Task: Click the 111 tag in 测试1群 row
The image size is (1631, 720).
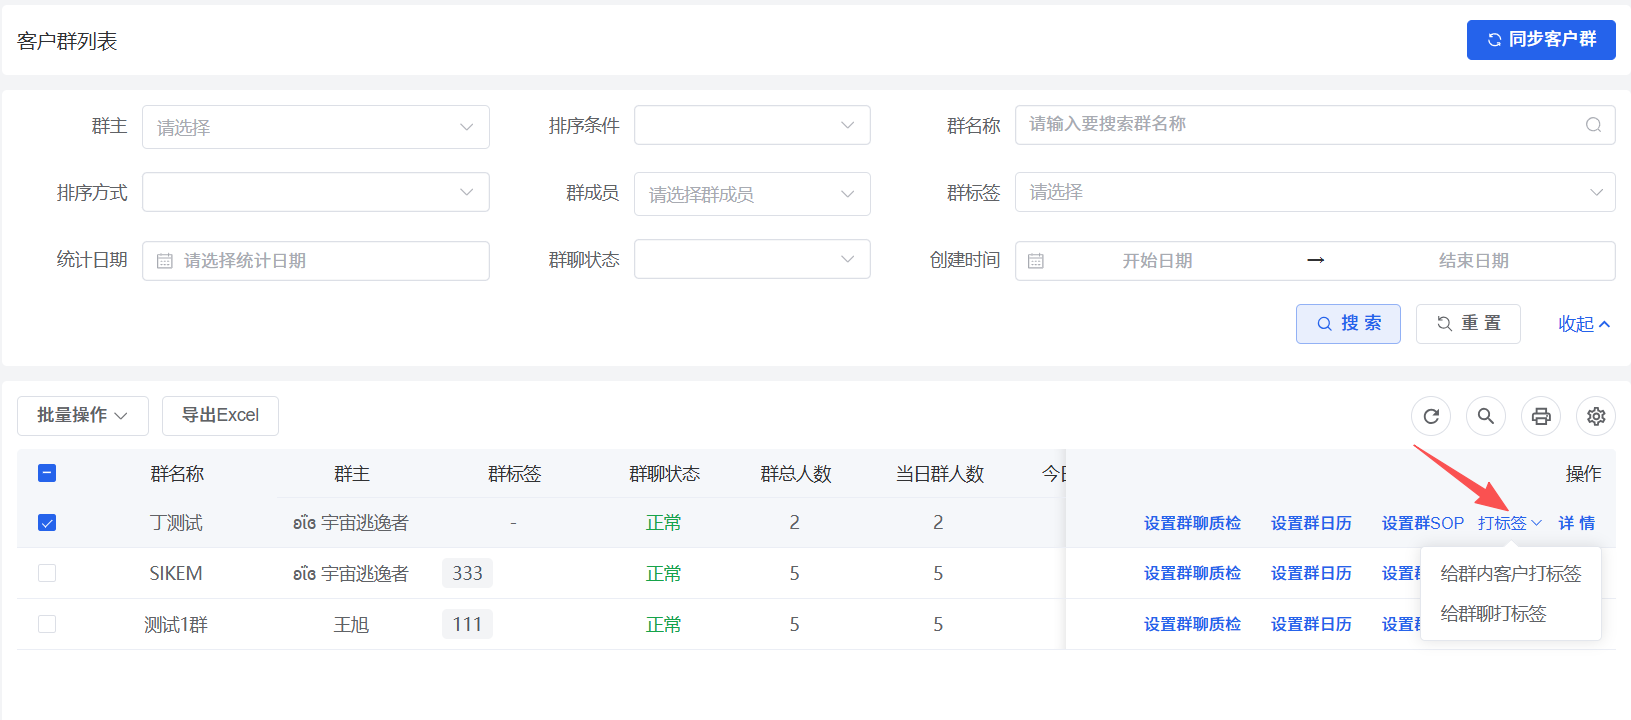Action: pyautogui.click(x=467, y=624)
